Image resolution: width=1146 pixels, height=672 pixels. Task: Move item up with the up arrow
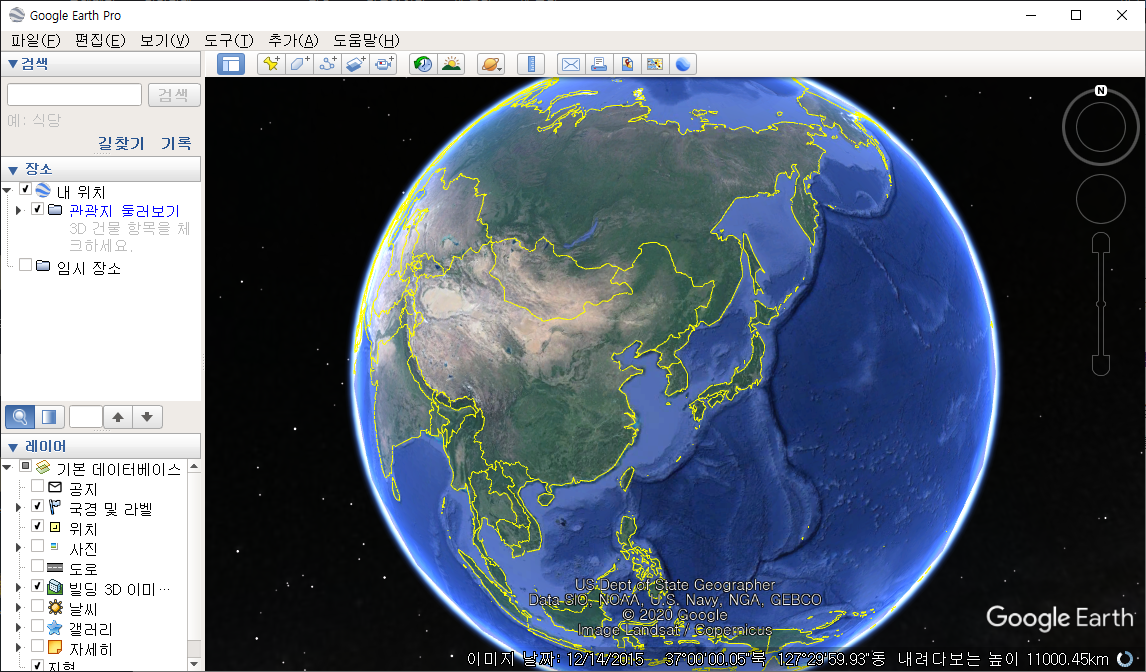(x=118, y=417)
